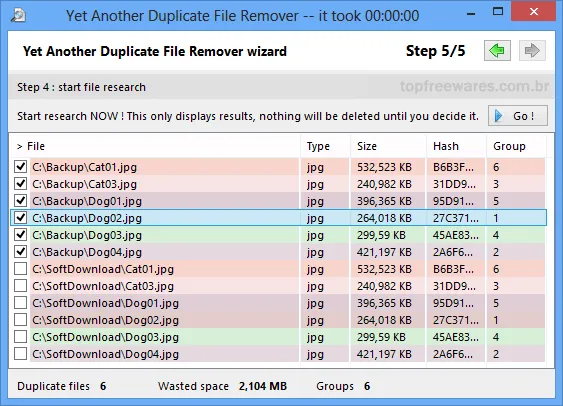
Task: Select the C:\SoftDownload\Dog03.jpg file name
Action: (x=106, y=337)
